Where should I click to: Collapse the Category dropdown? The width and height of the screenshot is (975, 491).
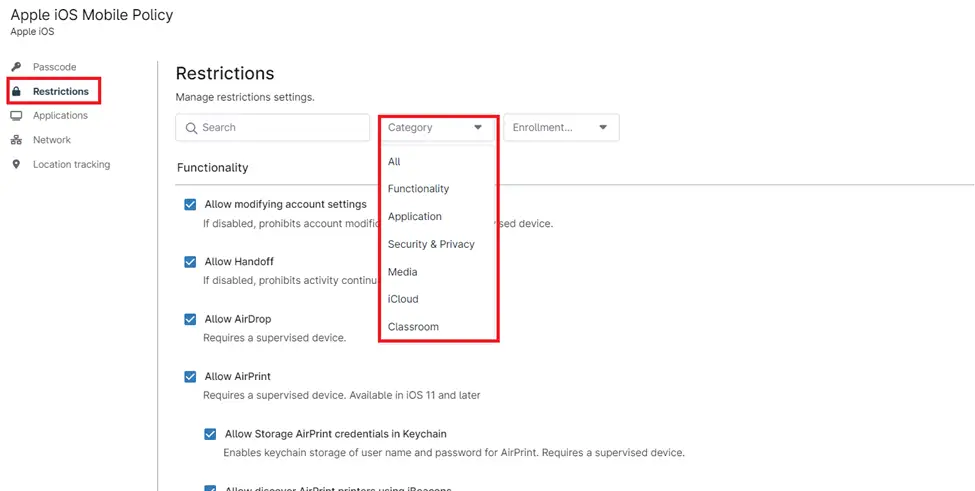pyautogui.click(x=438, y=127)
